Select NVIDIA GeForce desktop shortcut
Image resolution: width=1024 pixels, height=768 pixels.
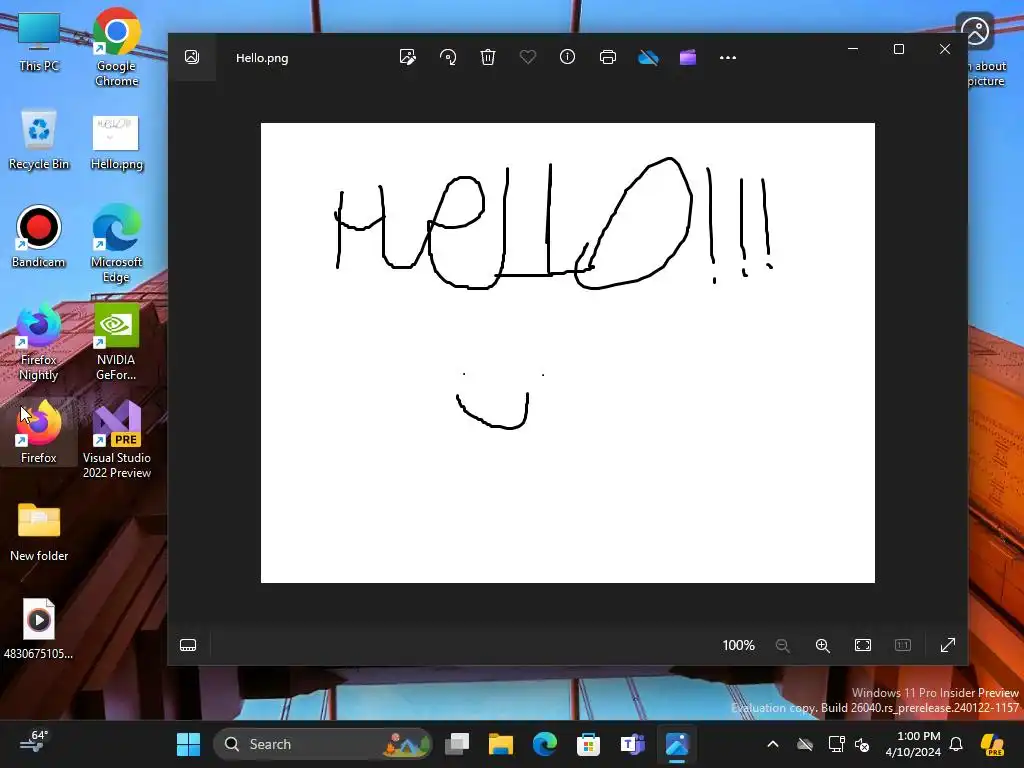116,342
